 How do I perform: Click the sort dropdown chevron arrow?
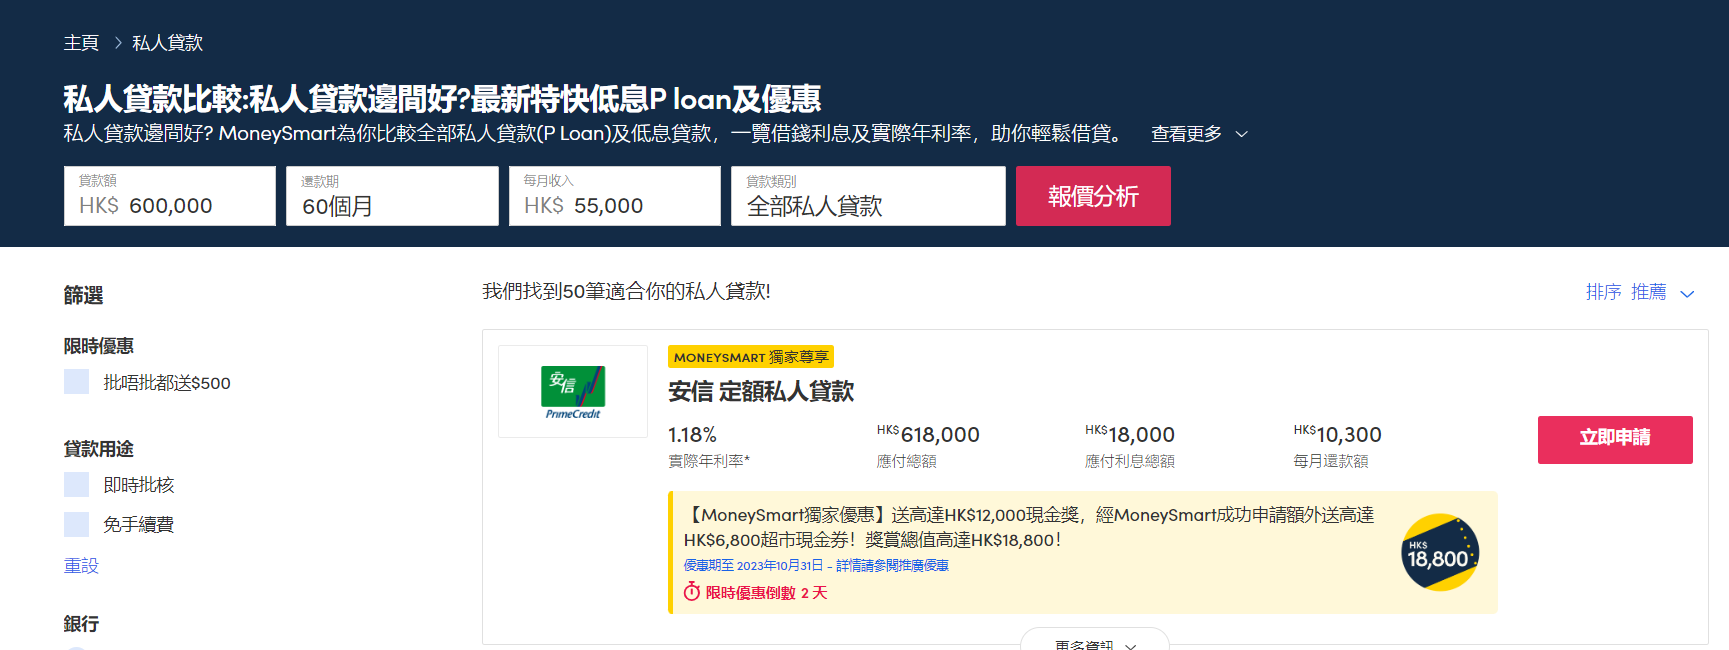tap(1687, 294)
